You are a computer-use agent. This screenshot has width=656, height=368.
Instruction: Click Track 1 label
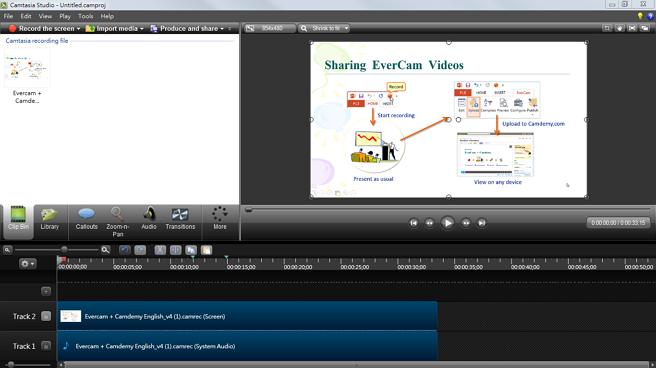point(24,346)
